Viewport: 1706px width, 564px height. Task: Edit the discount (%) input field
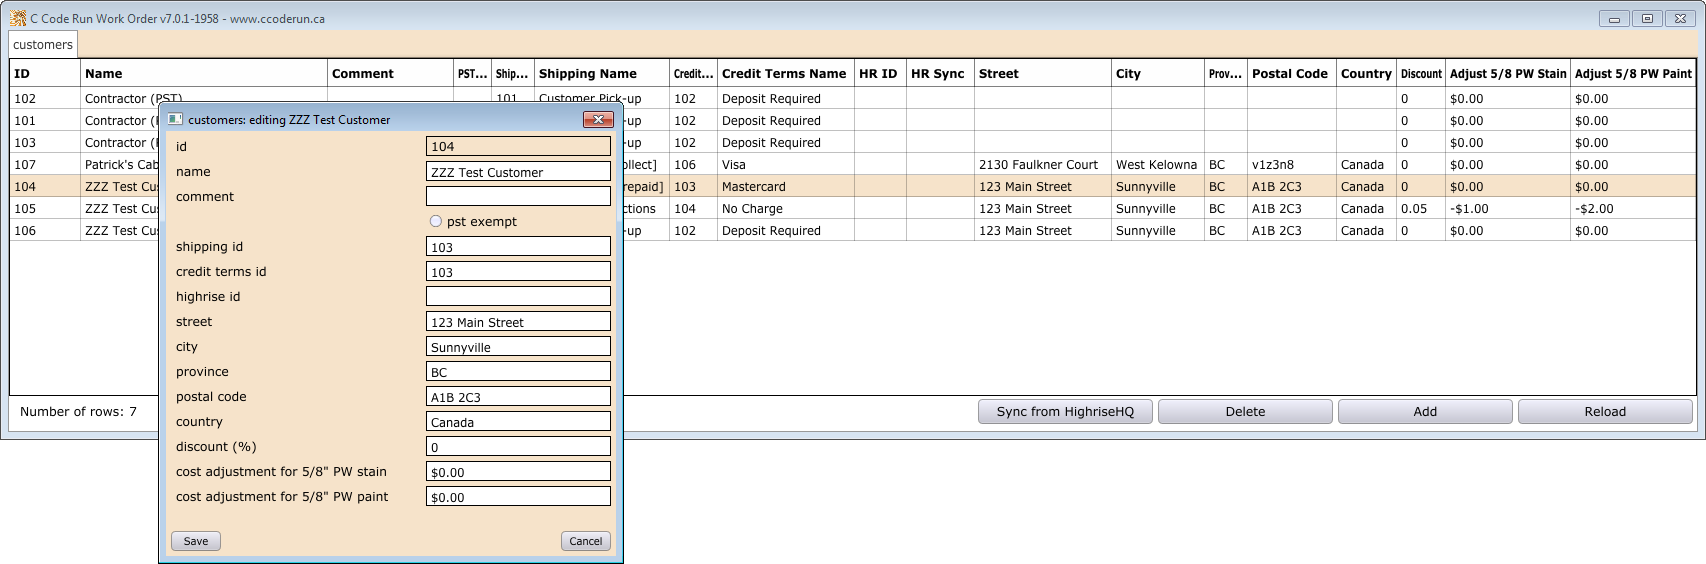518,447
